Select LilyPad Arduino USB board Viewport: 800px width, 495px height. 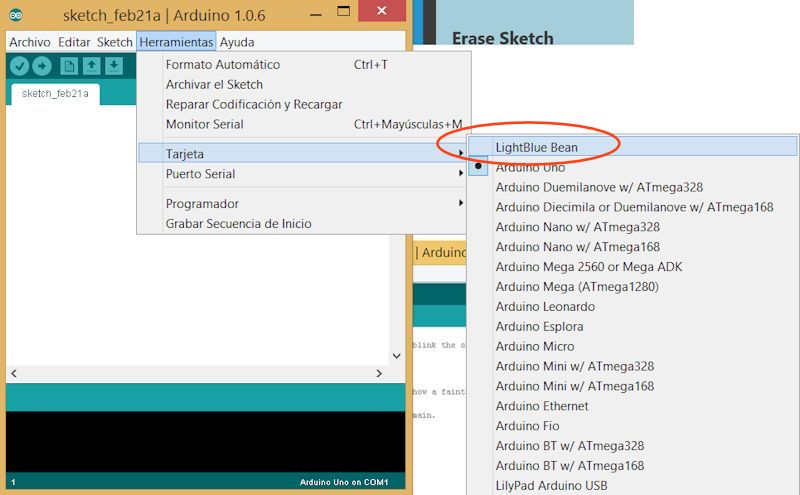coord(633,485)
